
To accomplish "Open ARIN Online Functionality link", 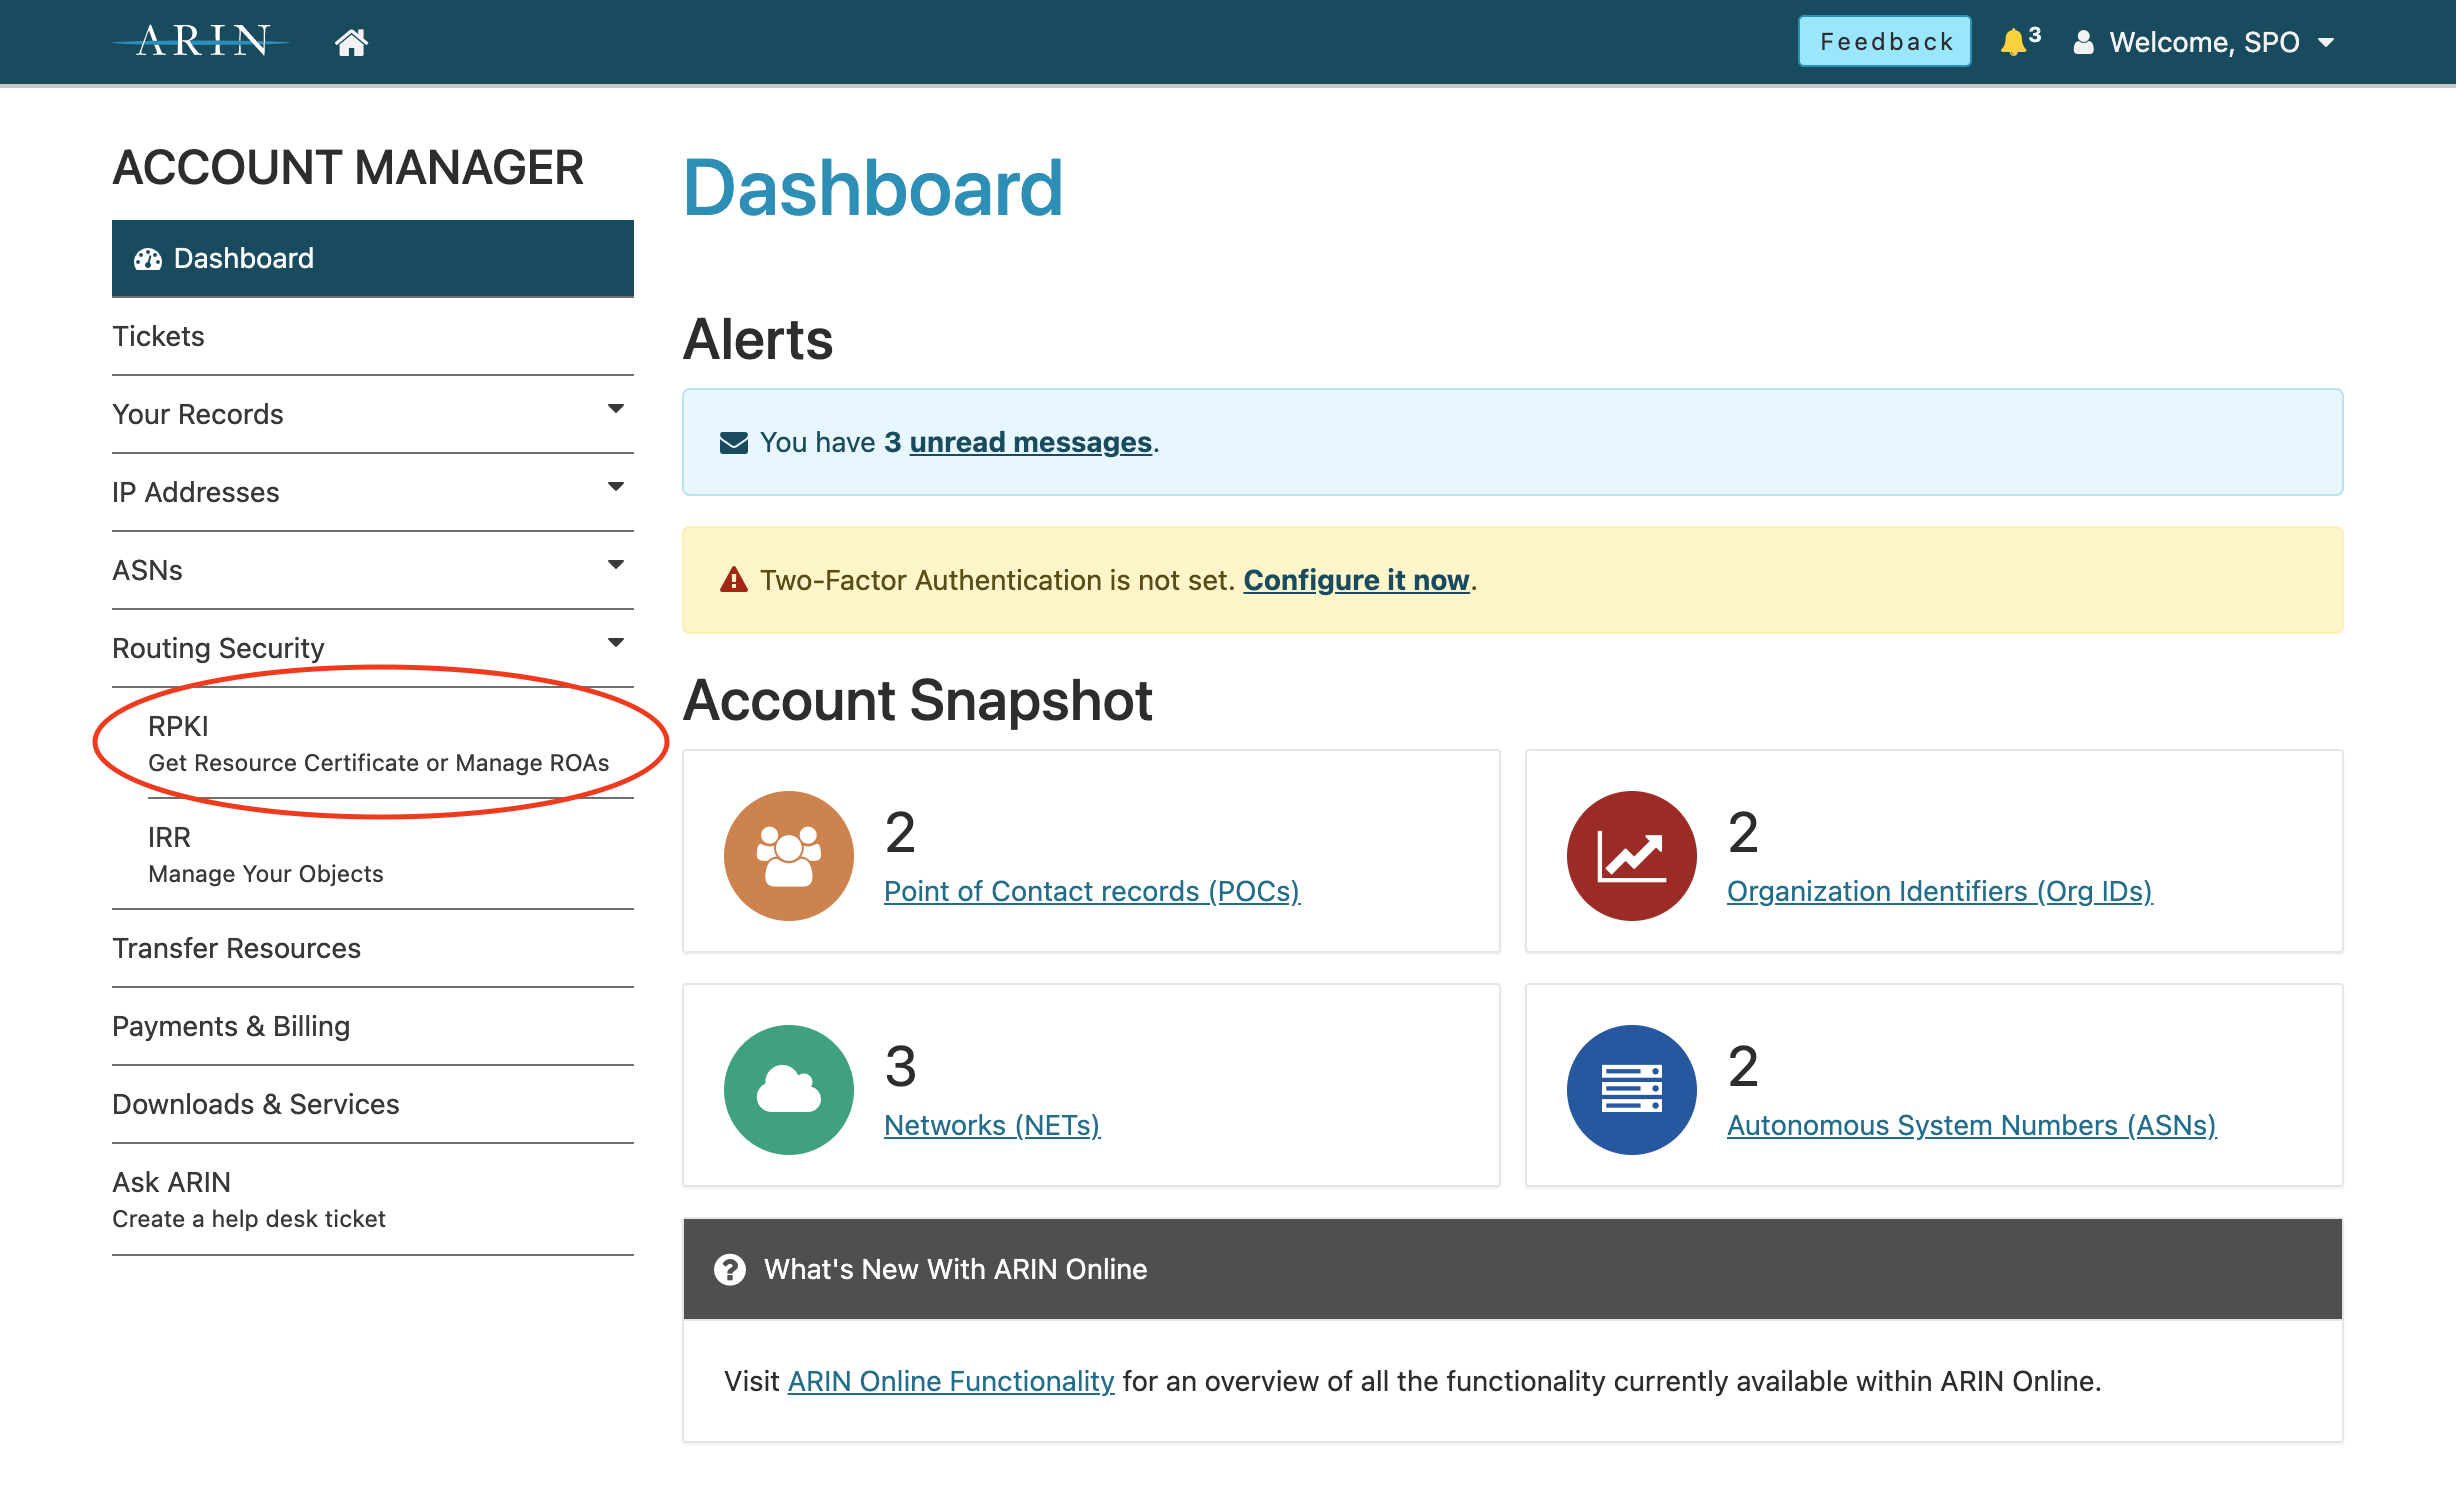I will [x=951, y=1381].
